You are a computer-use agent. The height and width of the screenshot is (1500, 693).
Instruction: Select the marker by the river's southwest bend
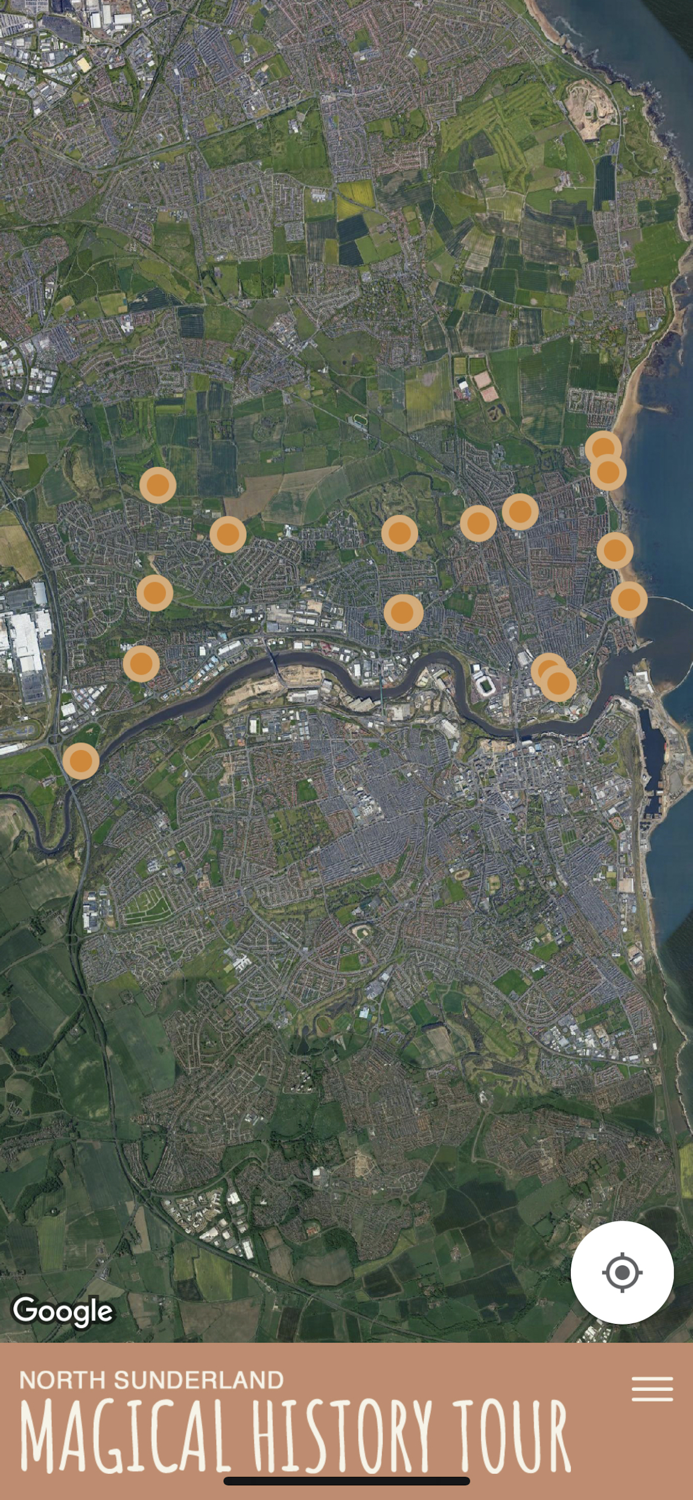(81, 761)
